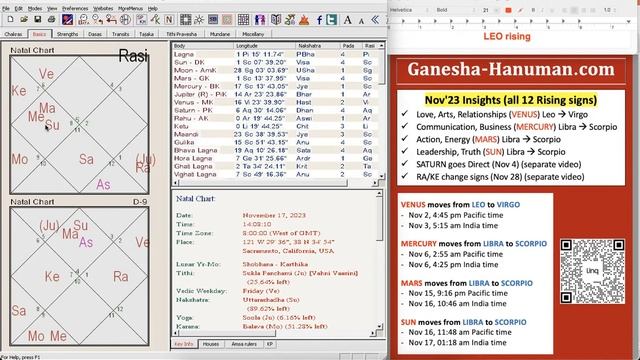Open the Modes menu
Viewport: 640px width, 360px height.
click(x=35, y=8)
